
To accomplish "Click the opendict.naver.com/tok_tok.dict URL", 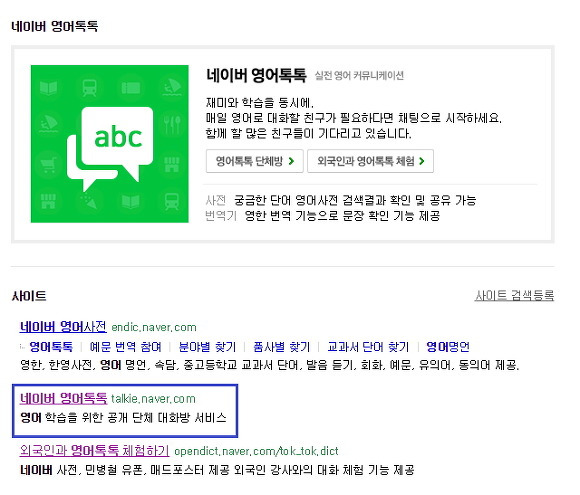I will click(x=256, y=451).
